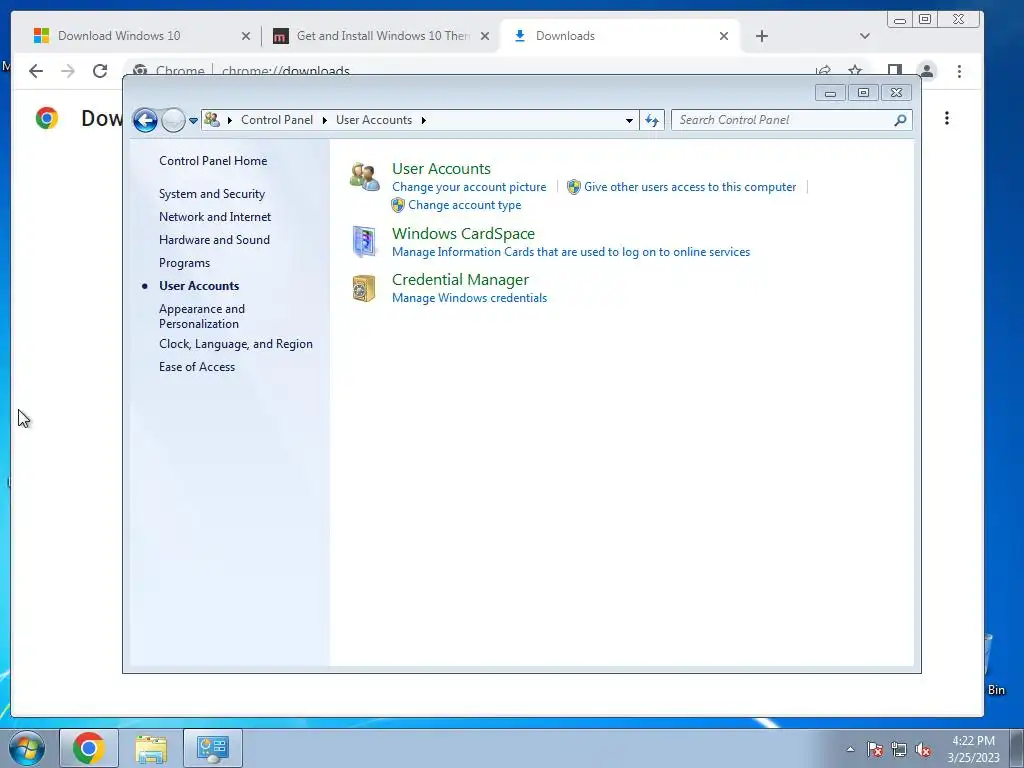The height and width of the screenshot is (768, 1024).
Task: Click Control Panel taskbar icon
Action: pyautogui.click(x=213, y=748)
